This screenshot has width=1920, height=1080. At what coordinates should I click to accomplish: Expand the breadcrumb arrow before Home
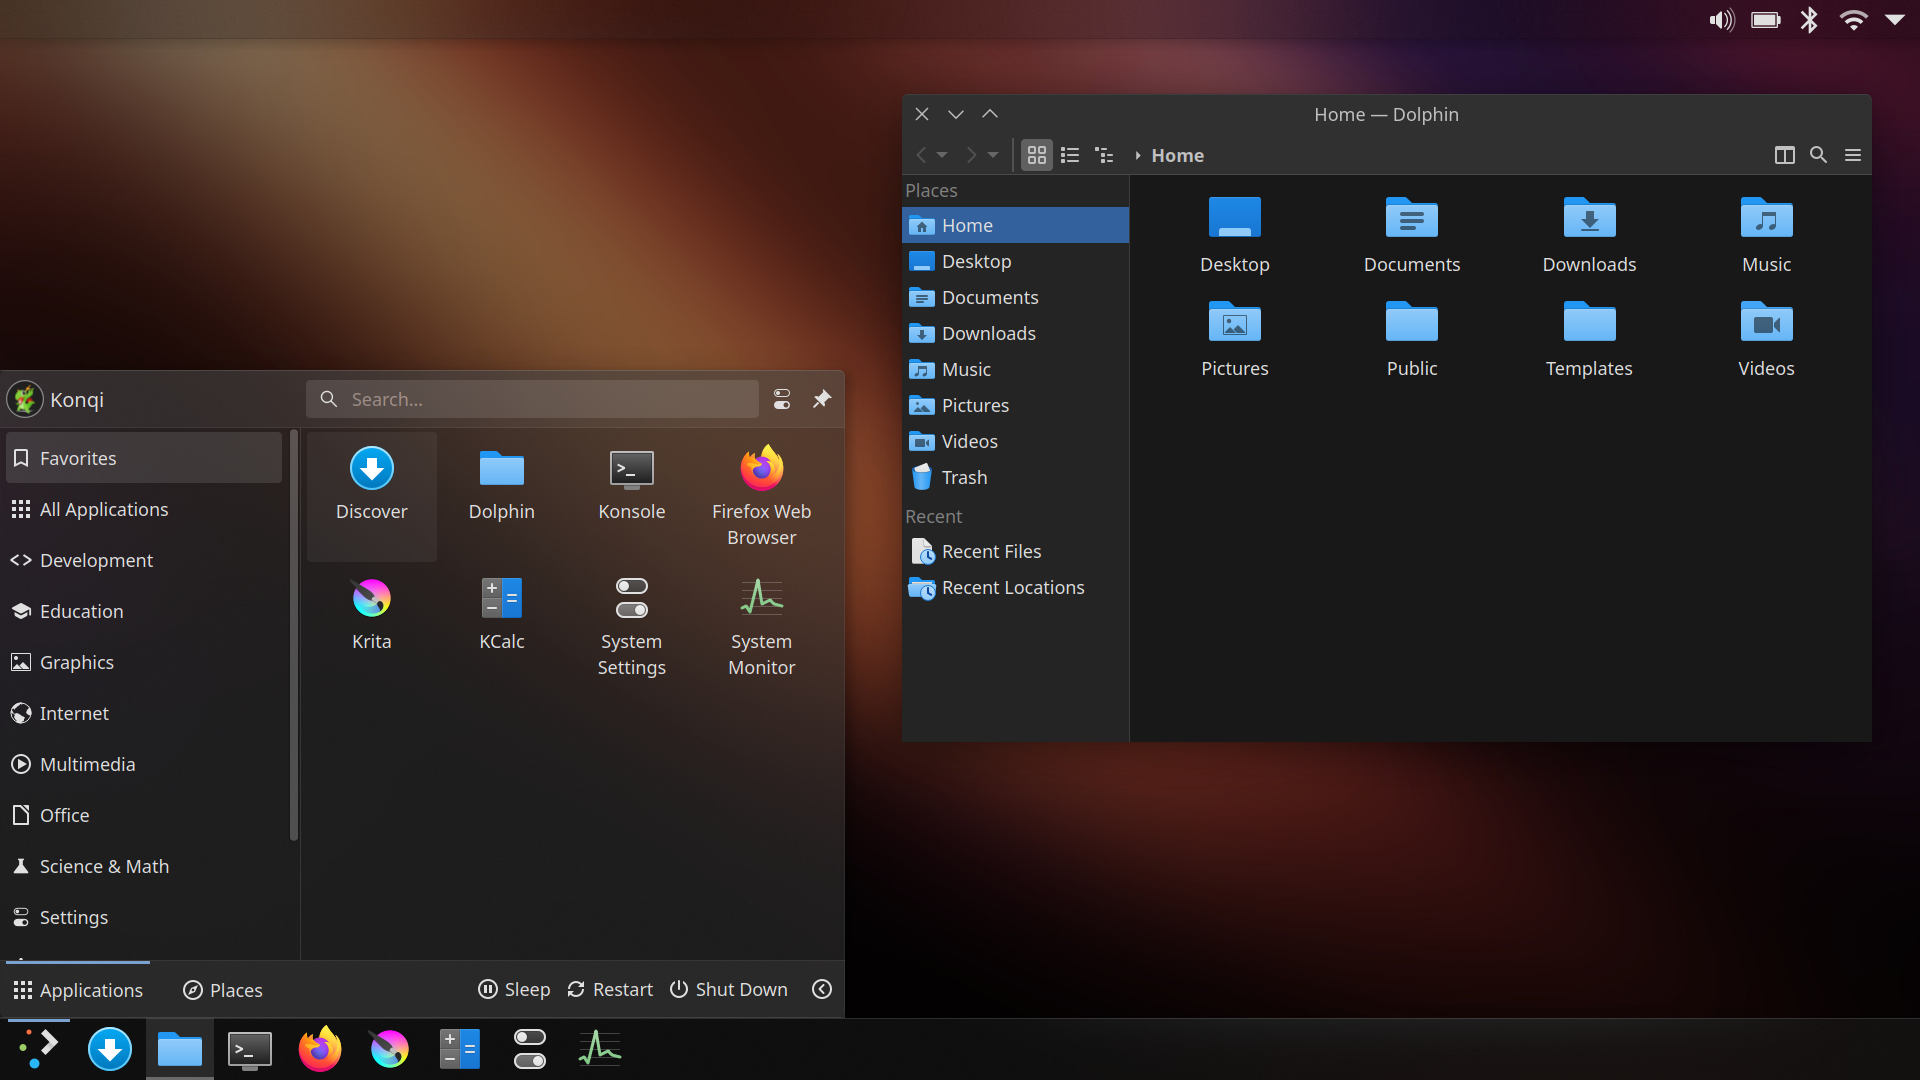click(x=1138, y=155)
